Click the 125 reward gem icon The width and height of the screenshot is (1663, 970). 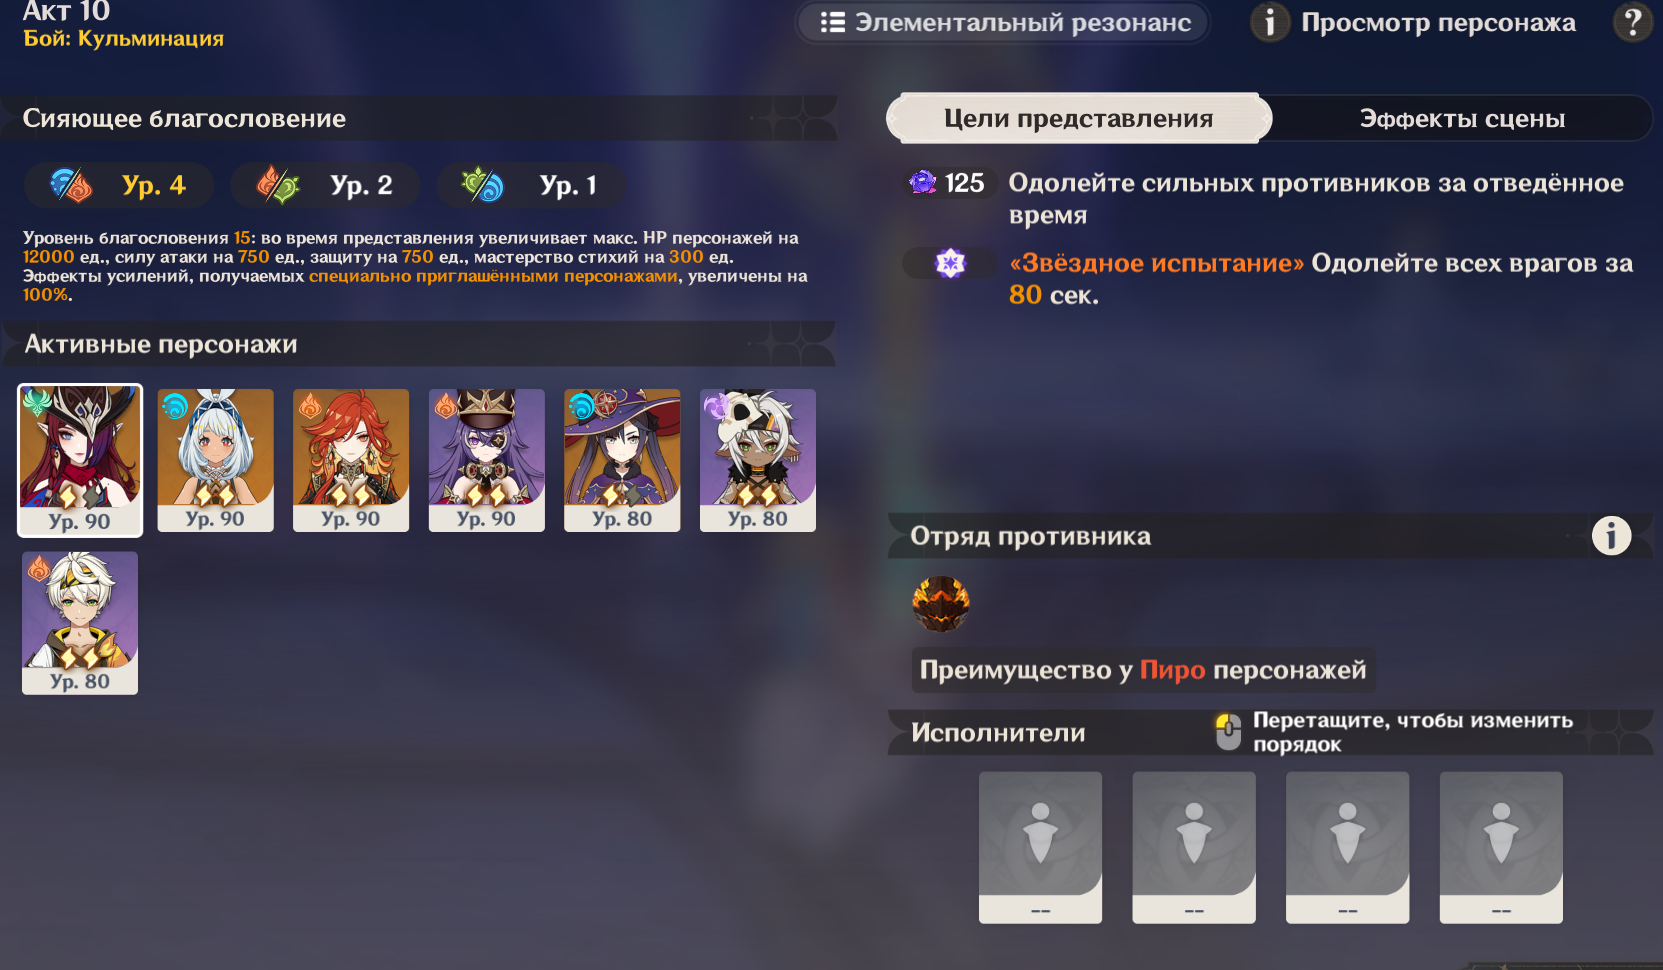(x=922, y=182)
